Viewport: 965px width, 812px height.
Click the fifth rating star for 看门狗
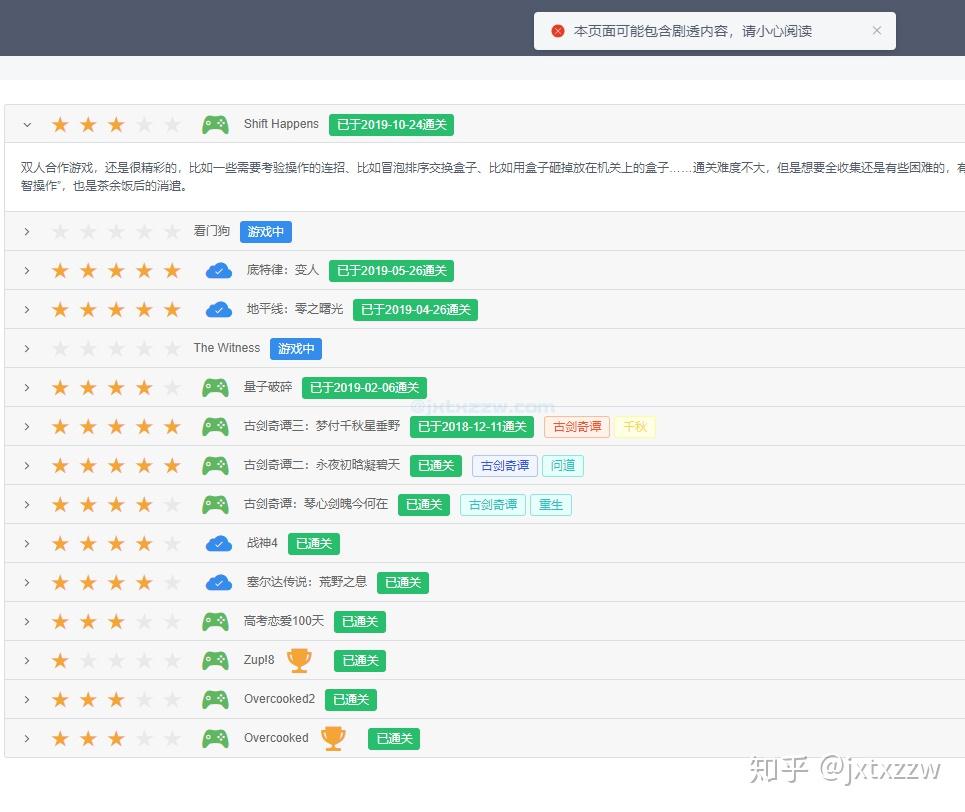pos(172,231)
